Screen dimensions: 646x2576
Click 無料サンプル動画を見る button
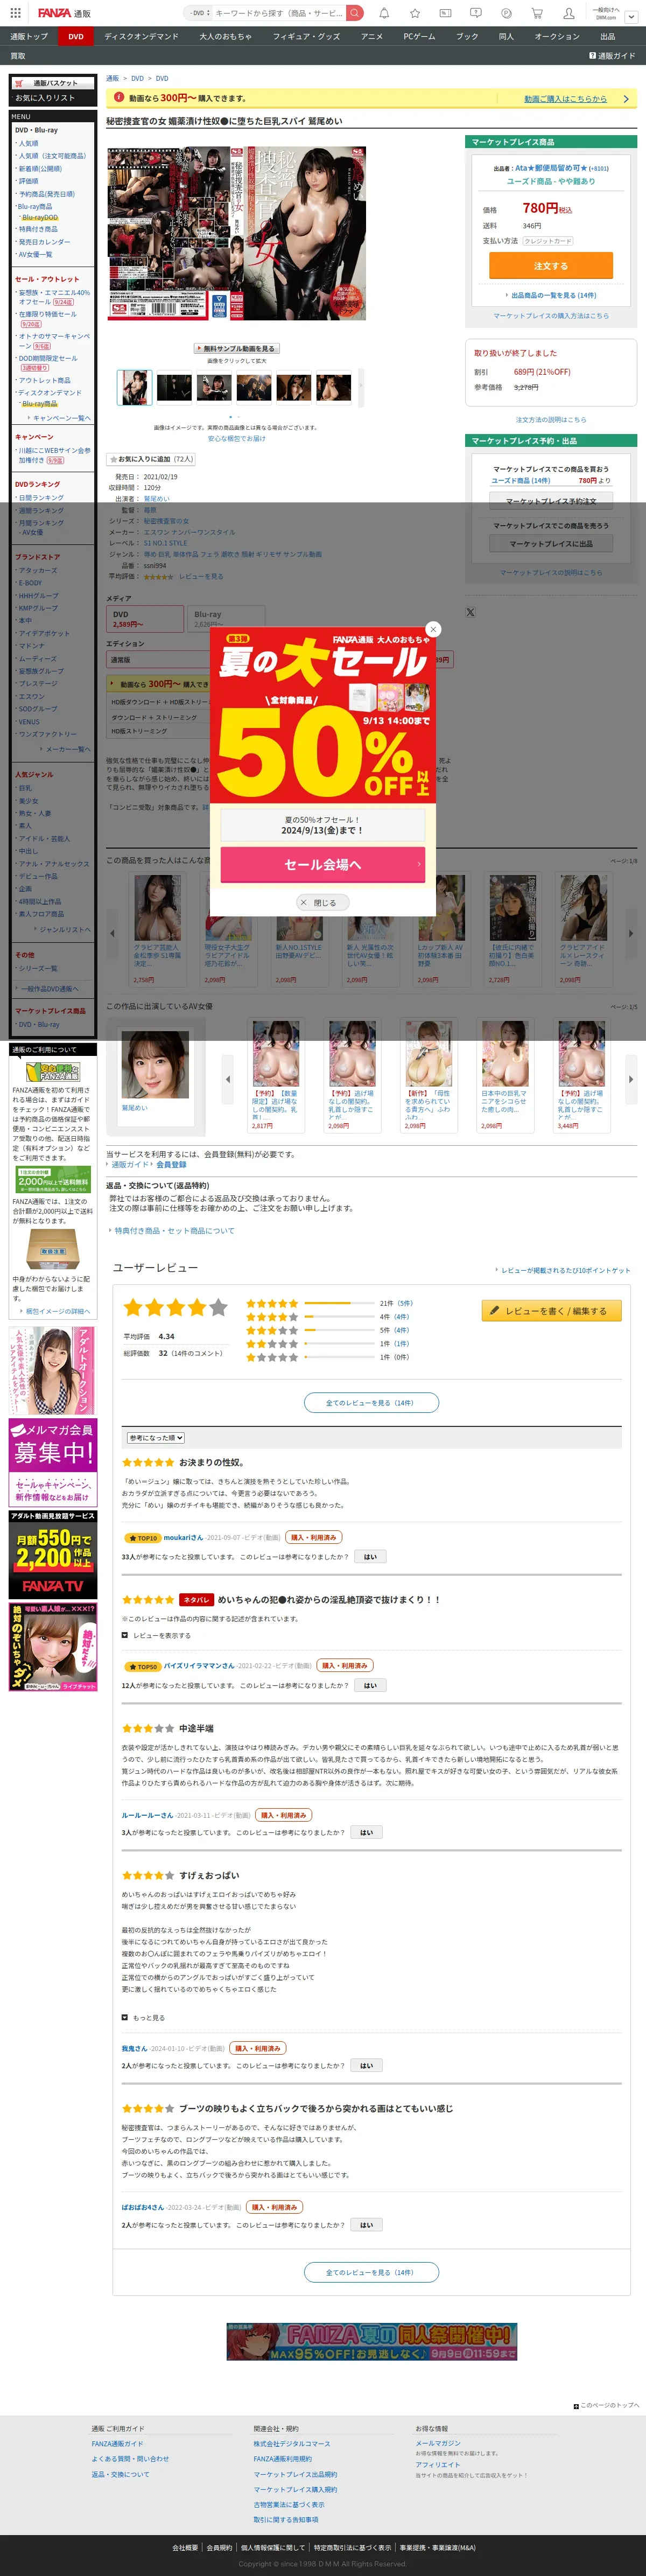[x=236, y=349]
